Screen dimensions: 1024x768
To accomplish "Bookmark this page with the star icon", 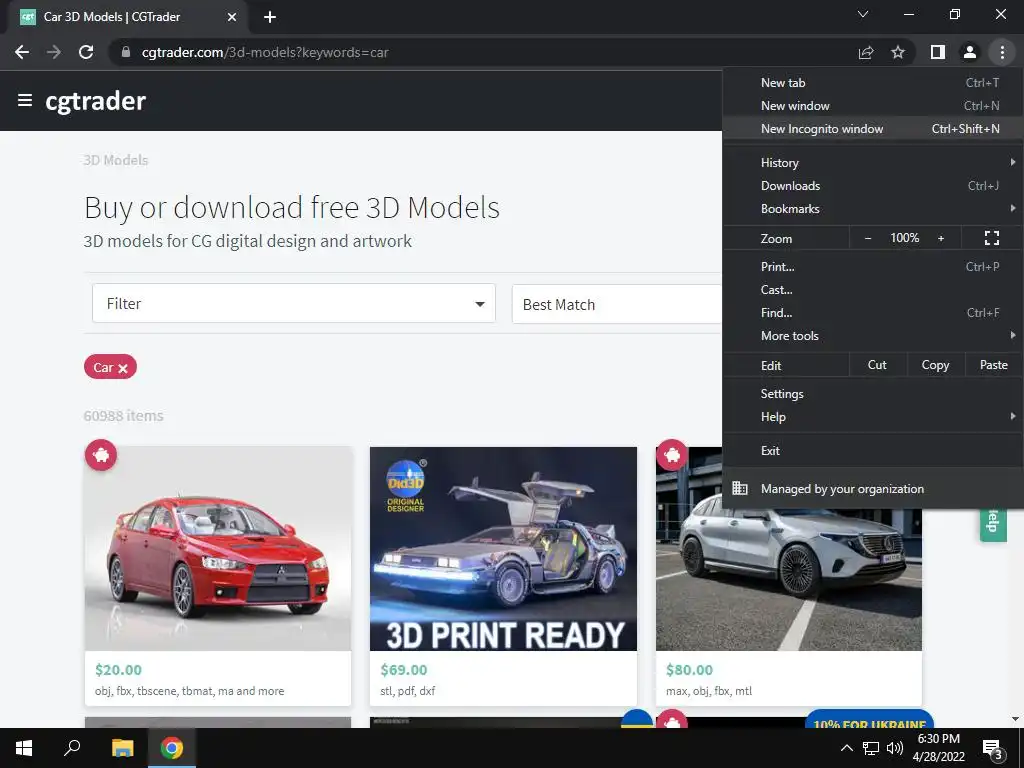I will coord(898,52).
